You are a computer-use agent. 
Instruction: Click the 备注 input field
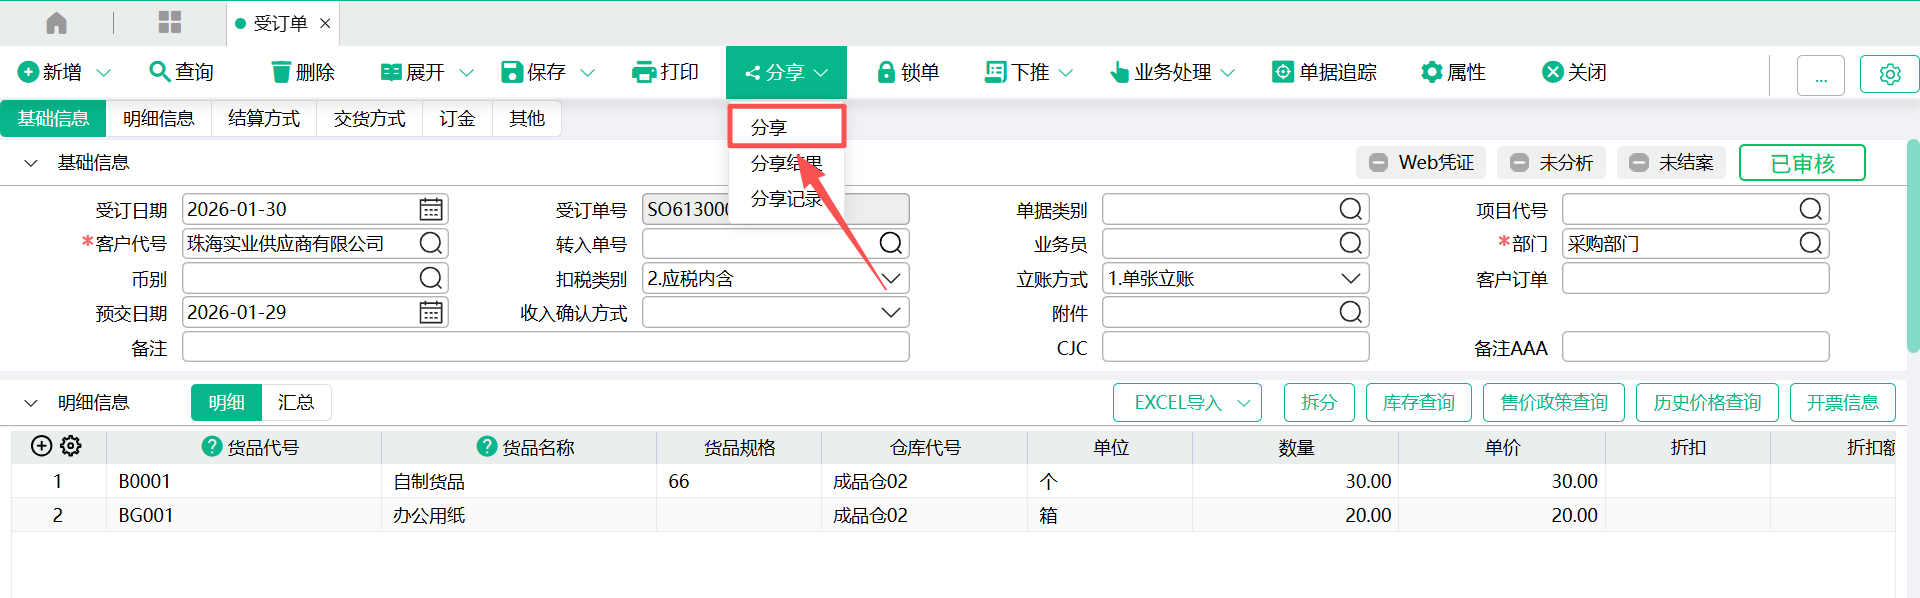click(545, 347)
